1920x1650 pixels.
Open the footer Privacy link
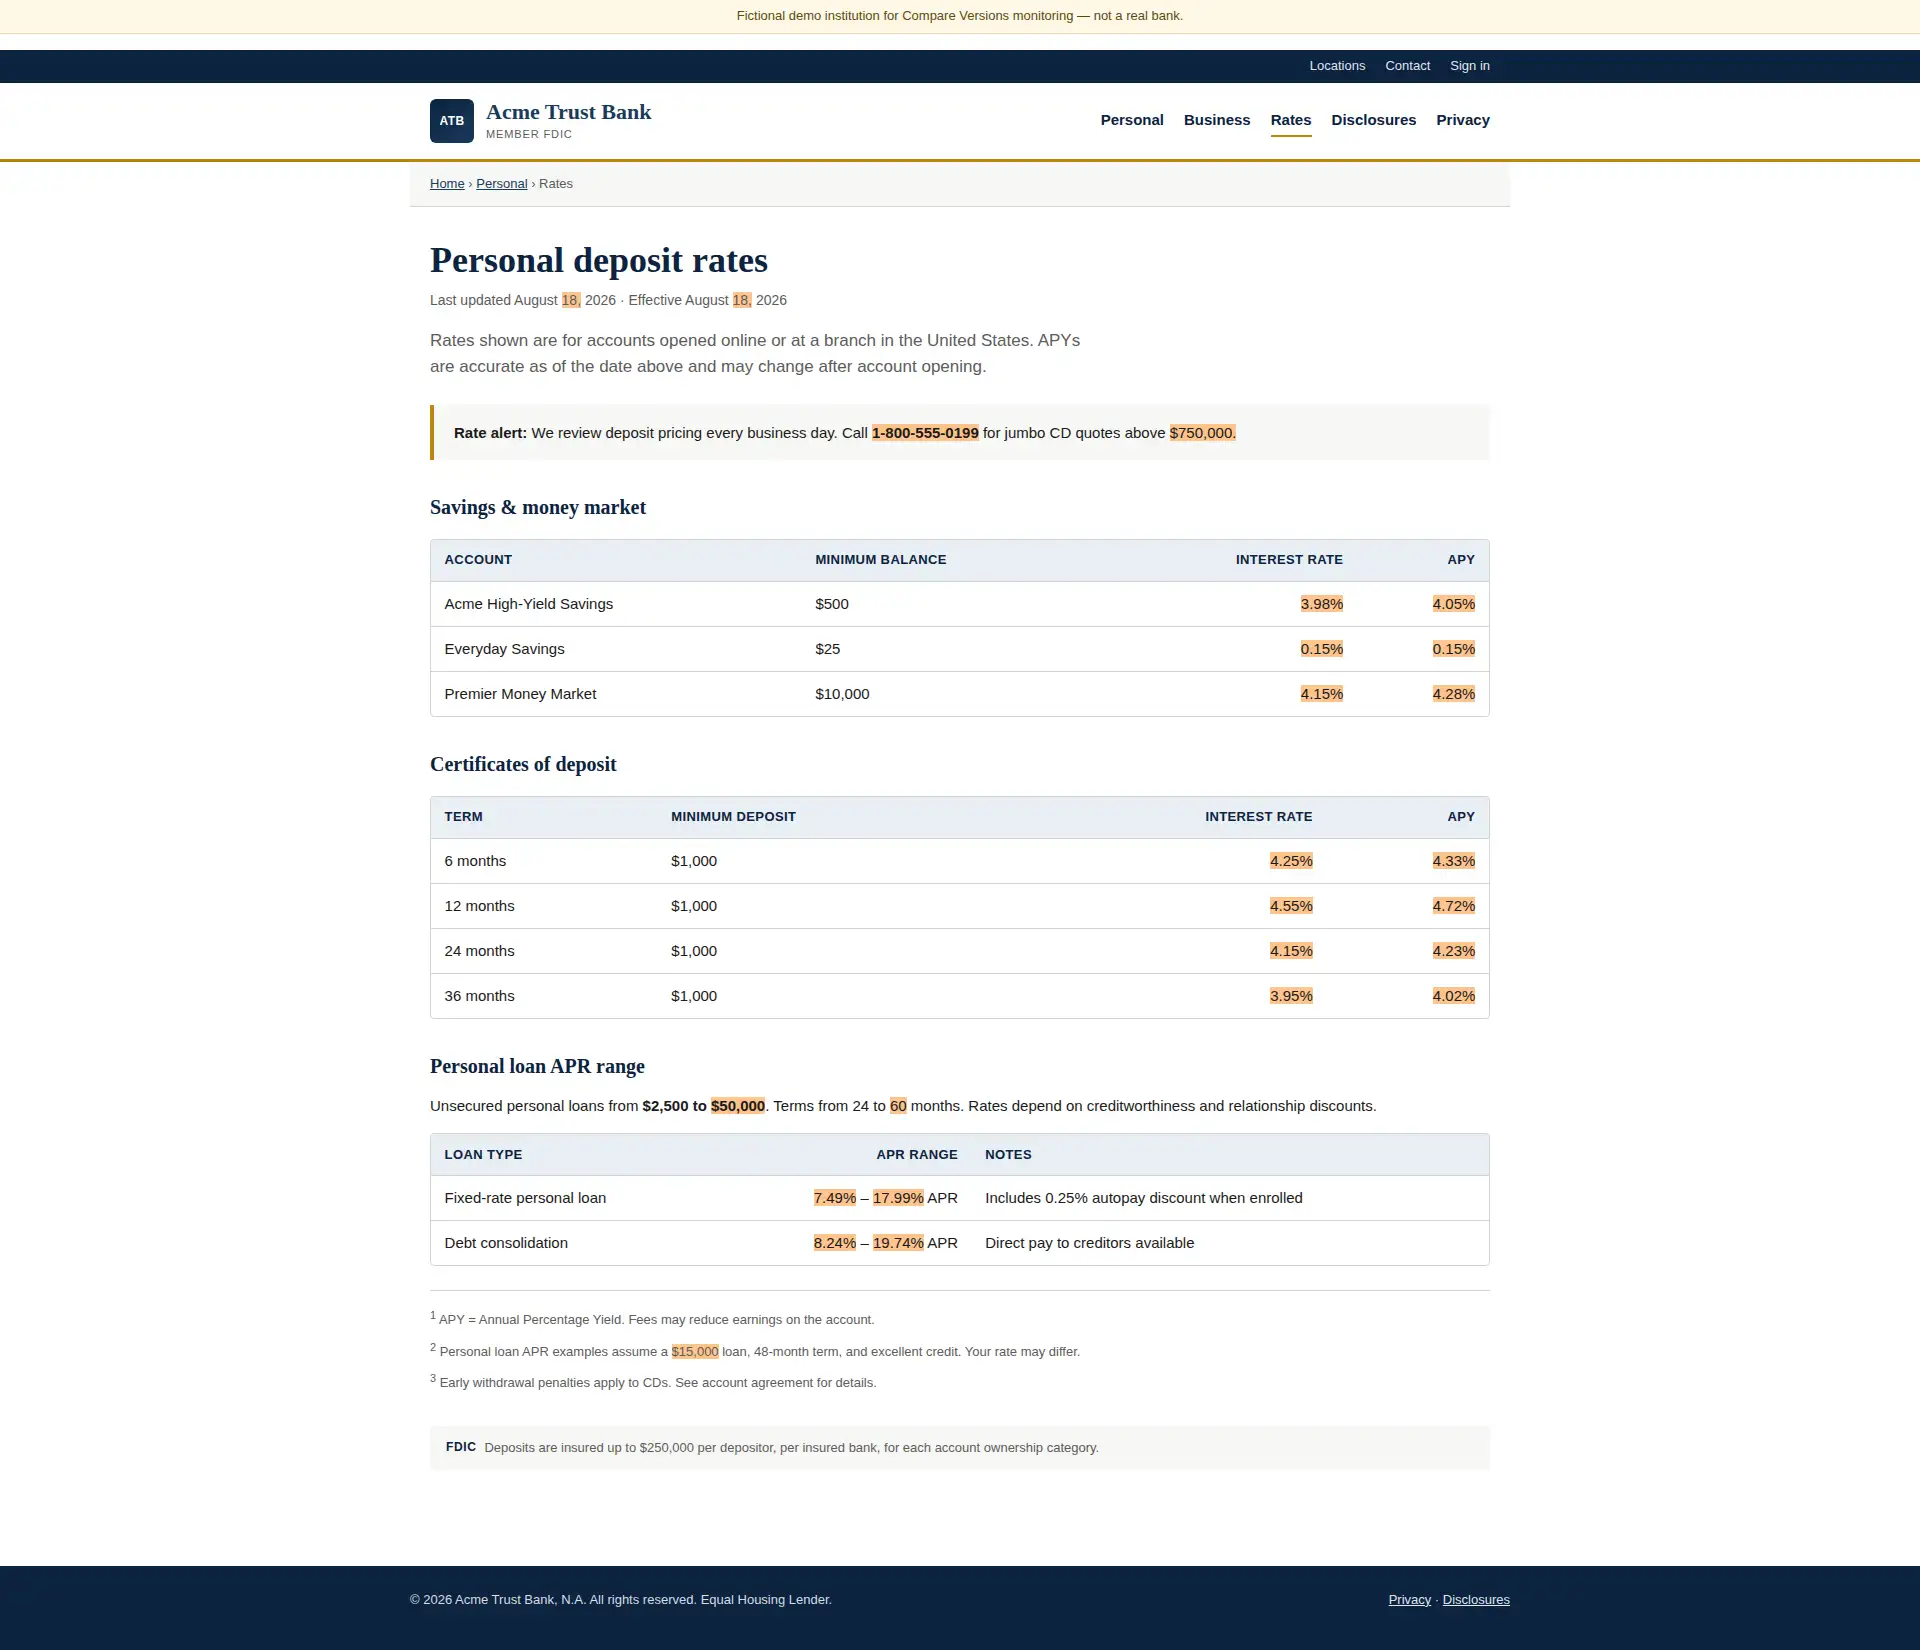click(x=1409, y=1600)
